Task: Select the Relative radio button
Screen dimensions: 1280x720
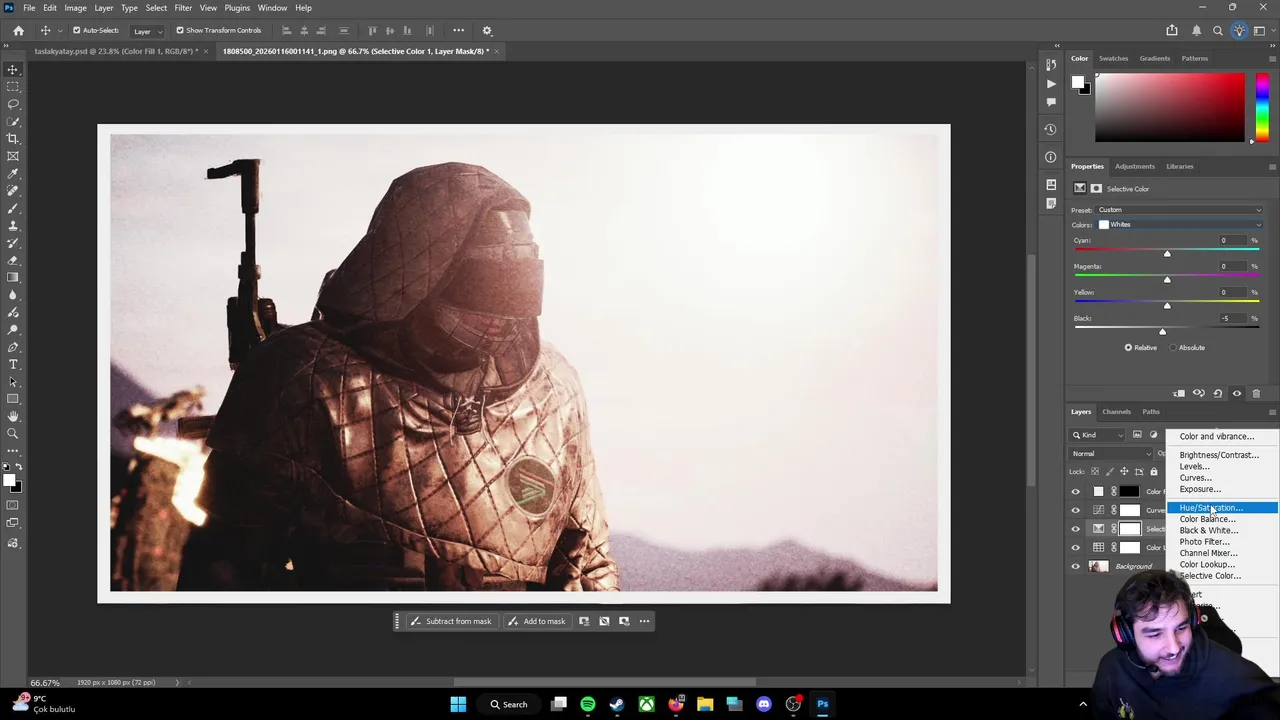Action: [1128, 347]
